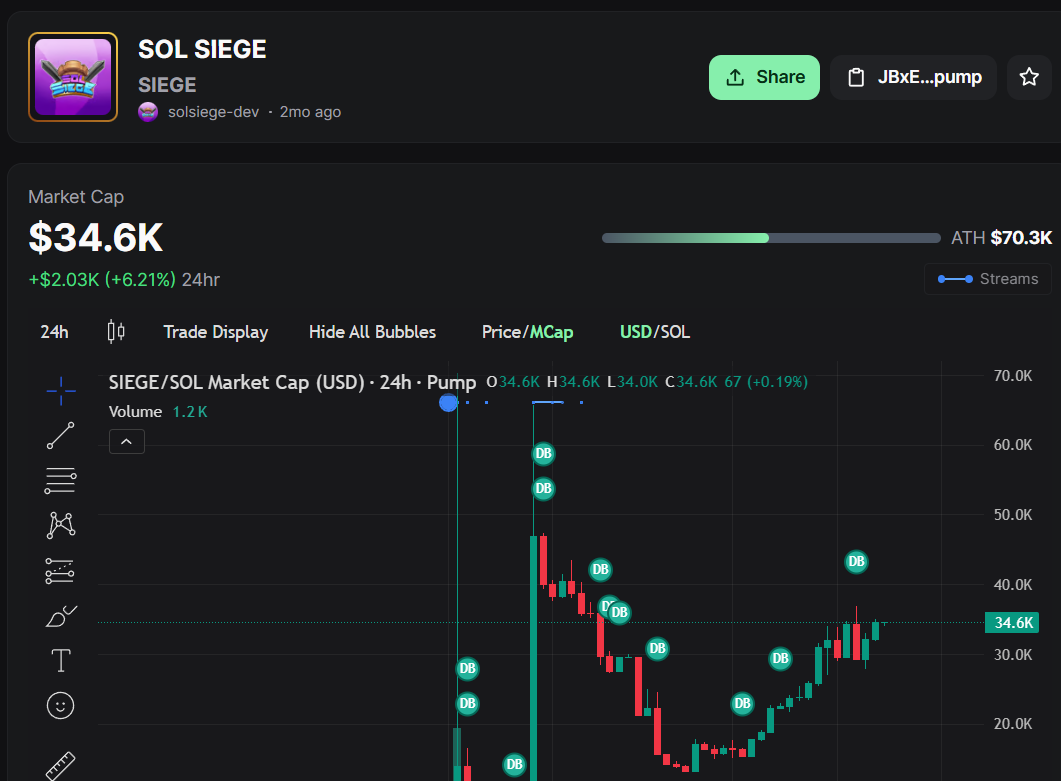Click the SIEGE ticker symbol
Screen dimensions: 1061x781
[x=167, y=85]
